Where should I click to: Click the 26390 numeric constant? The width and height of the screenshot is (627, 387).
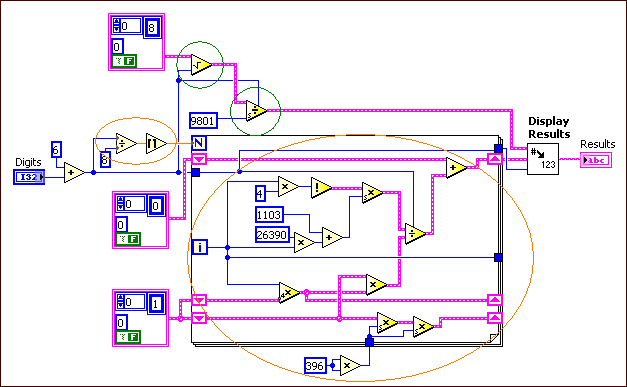pos(272,234)
